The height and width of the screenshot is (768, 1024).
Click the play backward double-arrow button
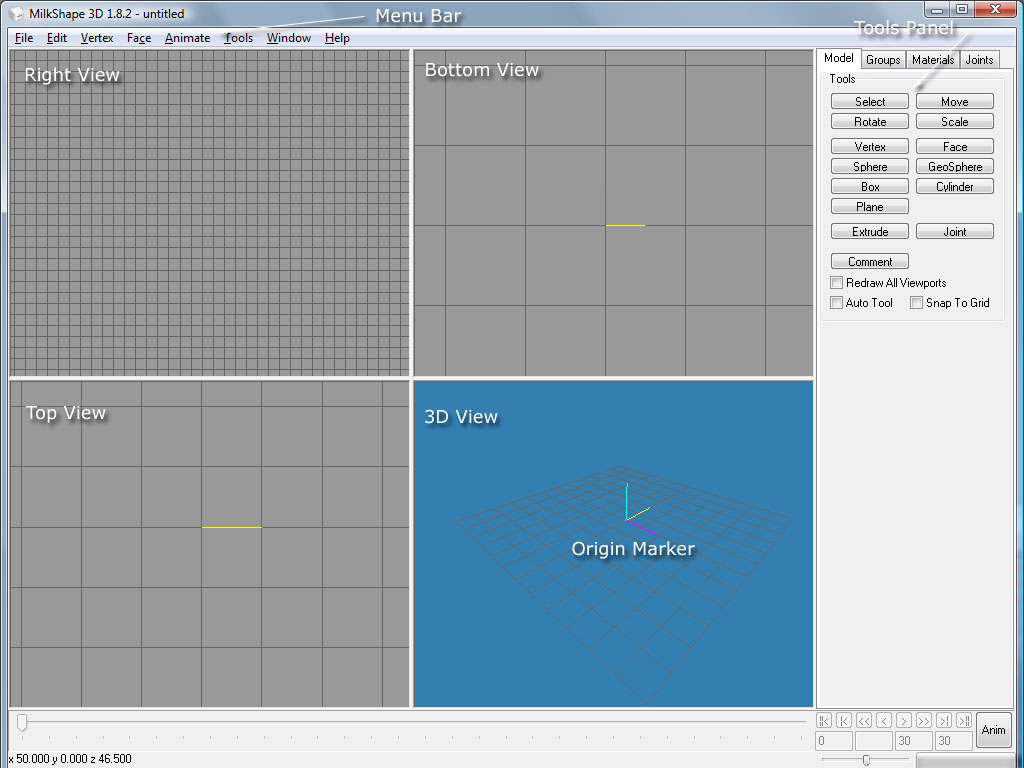coord(864,720)
